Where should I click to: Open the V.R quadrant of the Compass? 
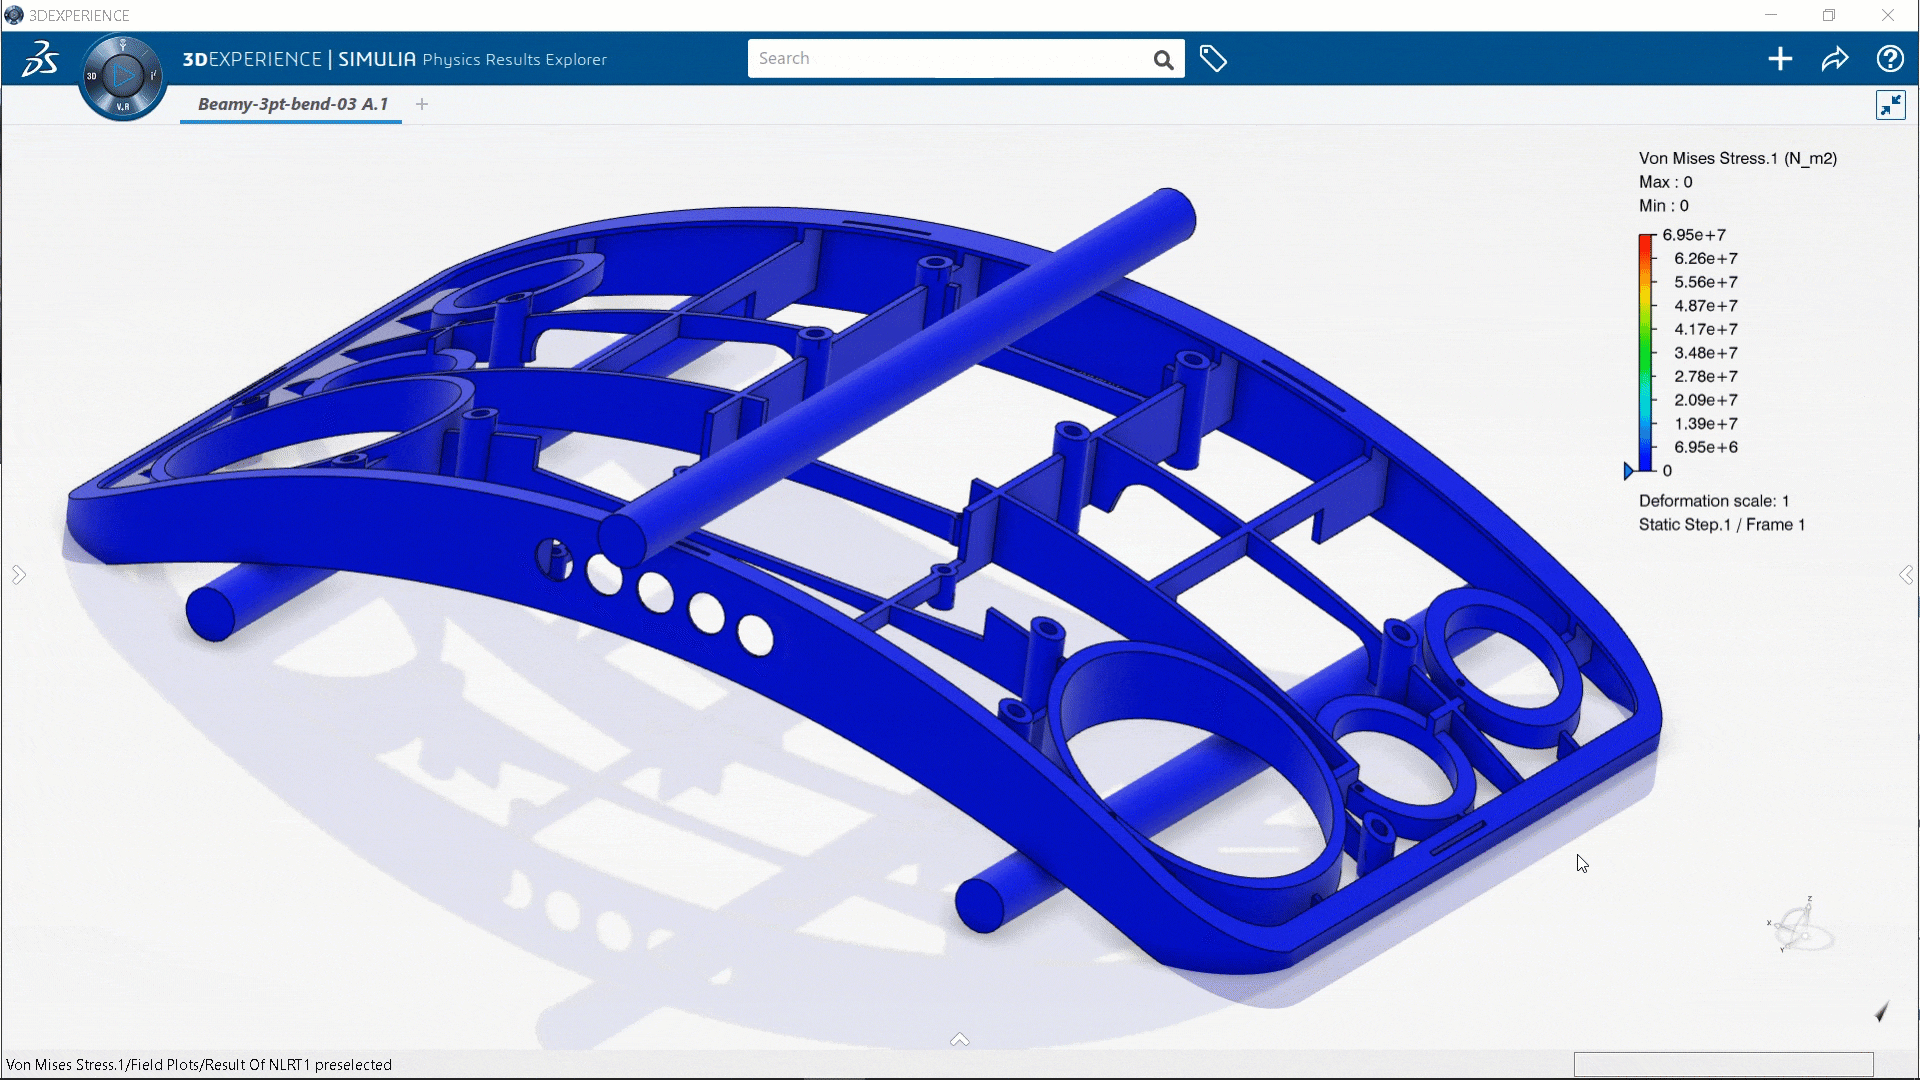(x=123, y=106)
